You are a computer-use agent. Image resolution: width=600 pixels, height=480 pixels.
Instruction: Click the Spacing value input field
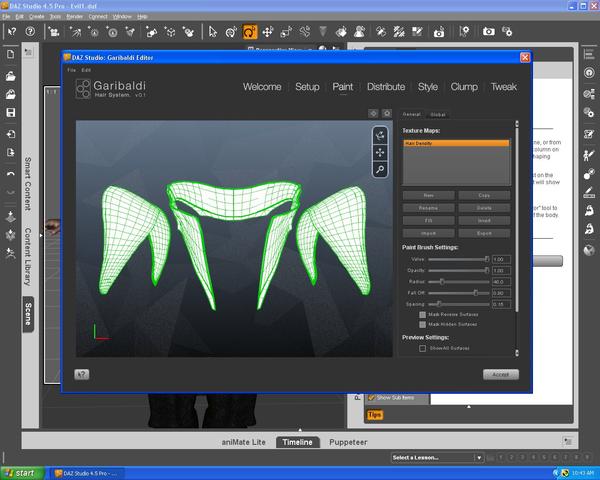501,305
